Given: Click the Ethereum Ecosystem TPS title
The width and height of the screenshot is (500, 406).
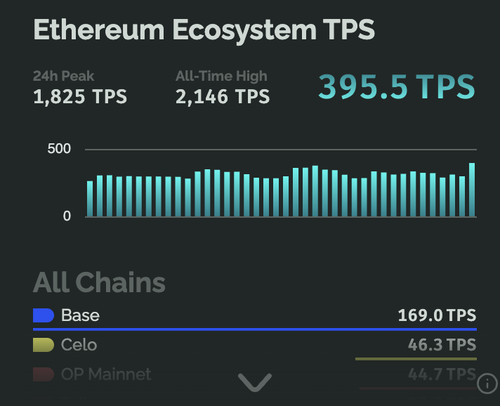Looking at the screenshot, I should coord(204,31).
